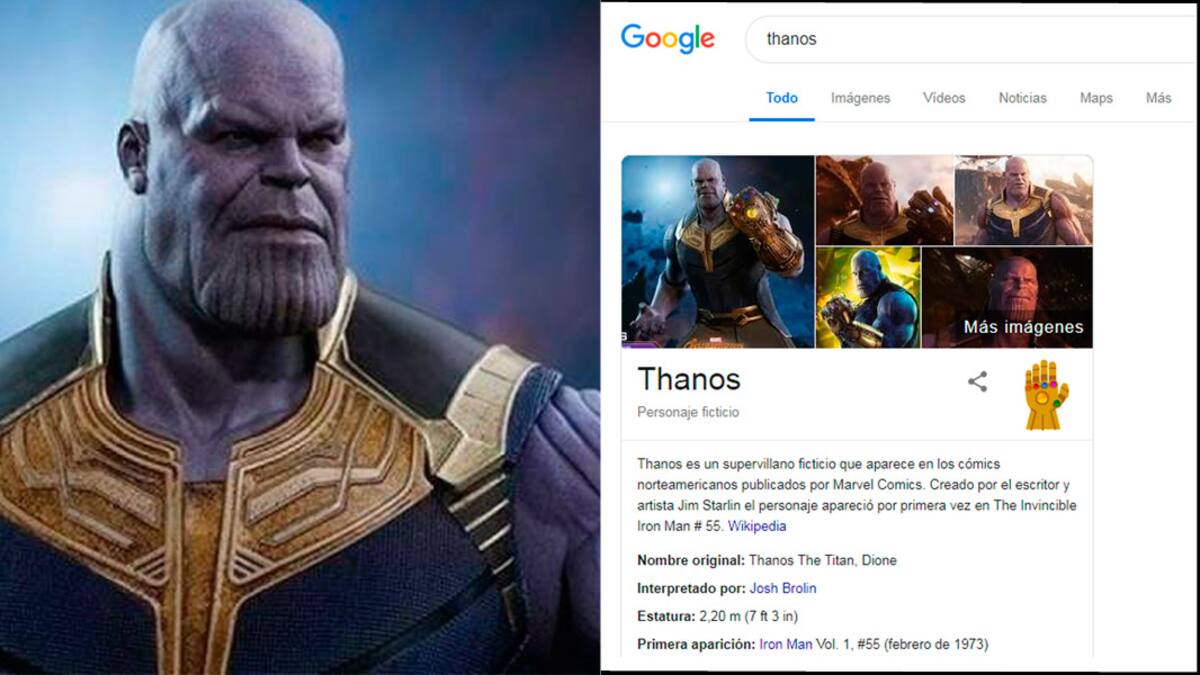Expand the Más menu
The image size is (1200, 675).
1158,98
